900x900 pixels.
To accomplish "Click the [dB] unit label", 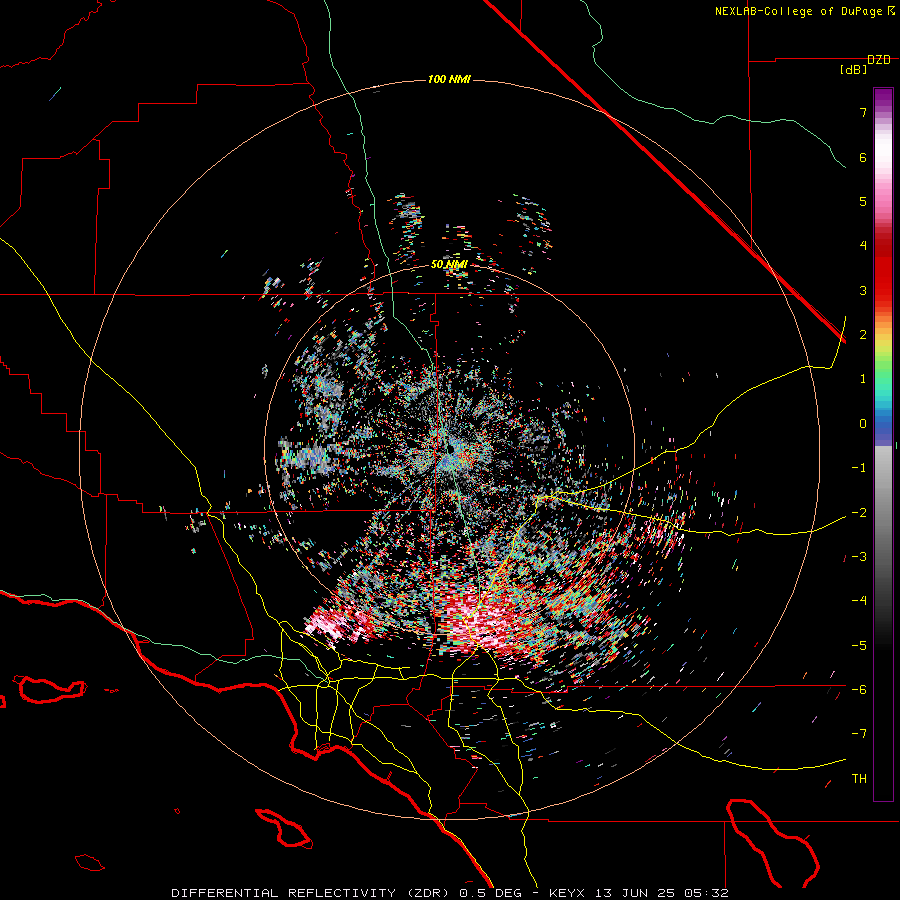I will (854, 70).
